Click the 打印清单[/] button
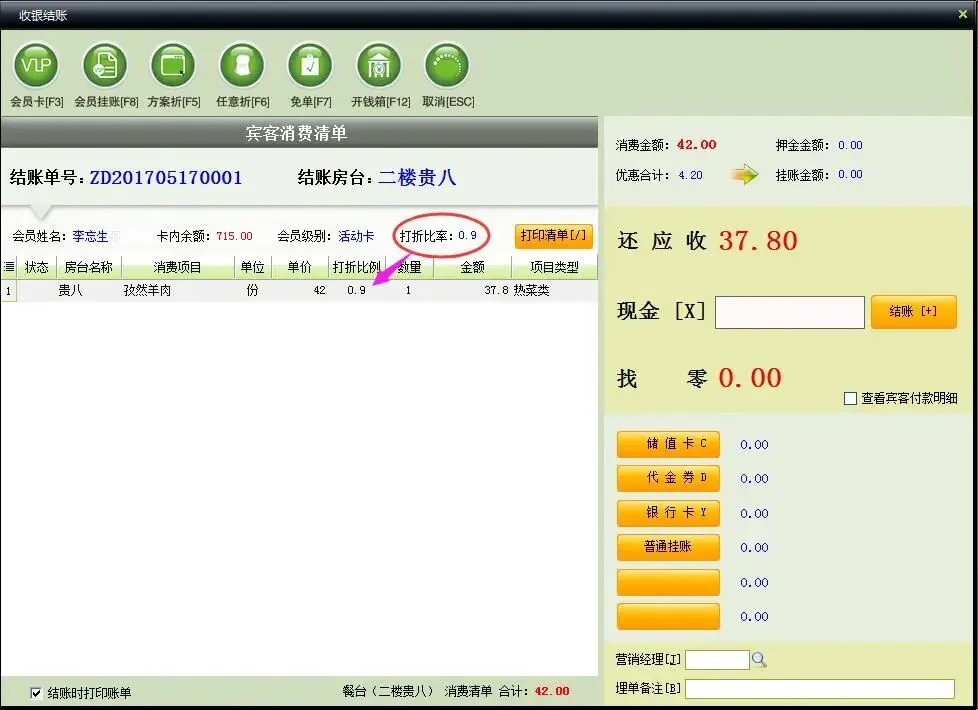 [553, 236]
